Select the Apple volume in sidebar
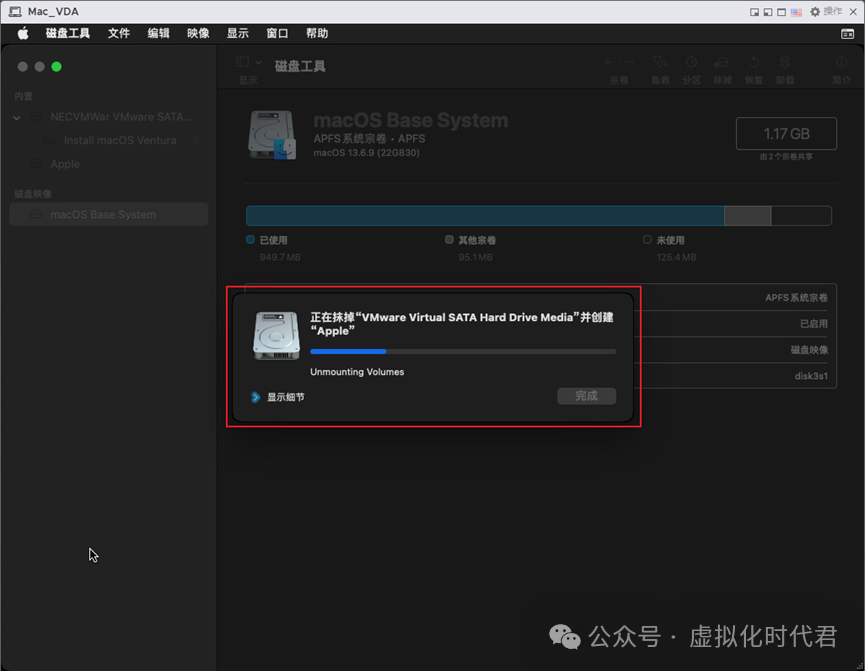 [x=109, y=164]
